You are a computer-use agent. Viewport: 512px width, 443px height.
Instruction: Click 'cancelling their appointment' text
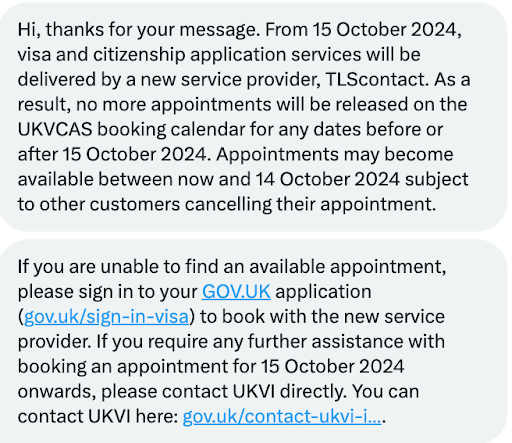[x=310, y=204]
